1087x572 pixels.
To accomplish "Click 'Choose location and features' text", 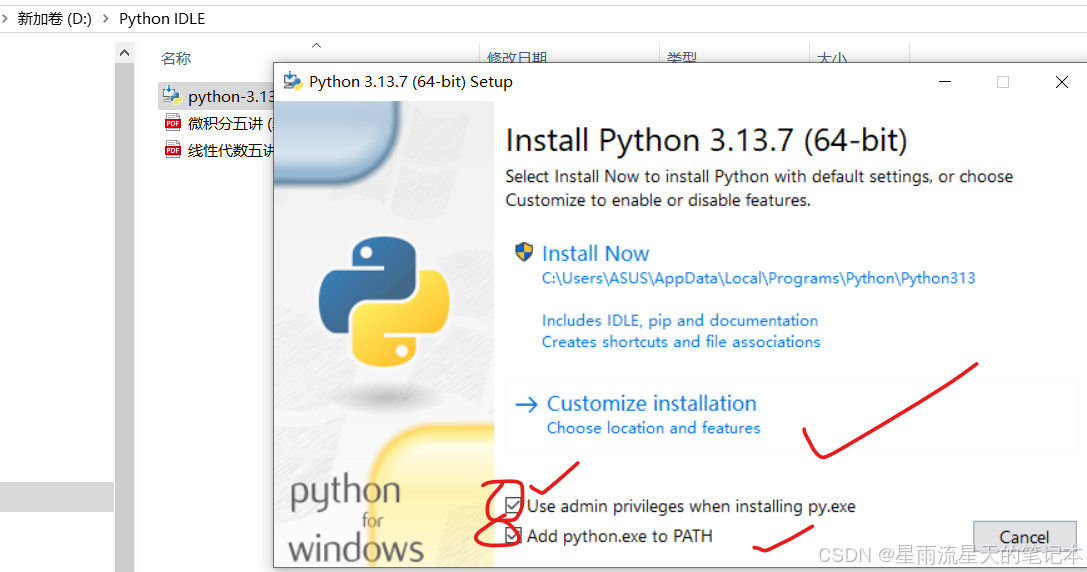I will [x=653, y=428].
